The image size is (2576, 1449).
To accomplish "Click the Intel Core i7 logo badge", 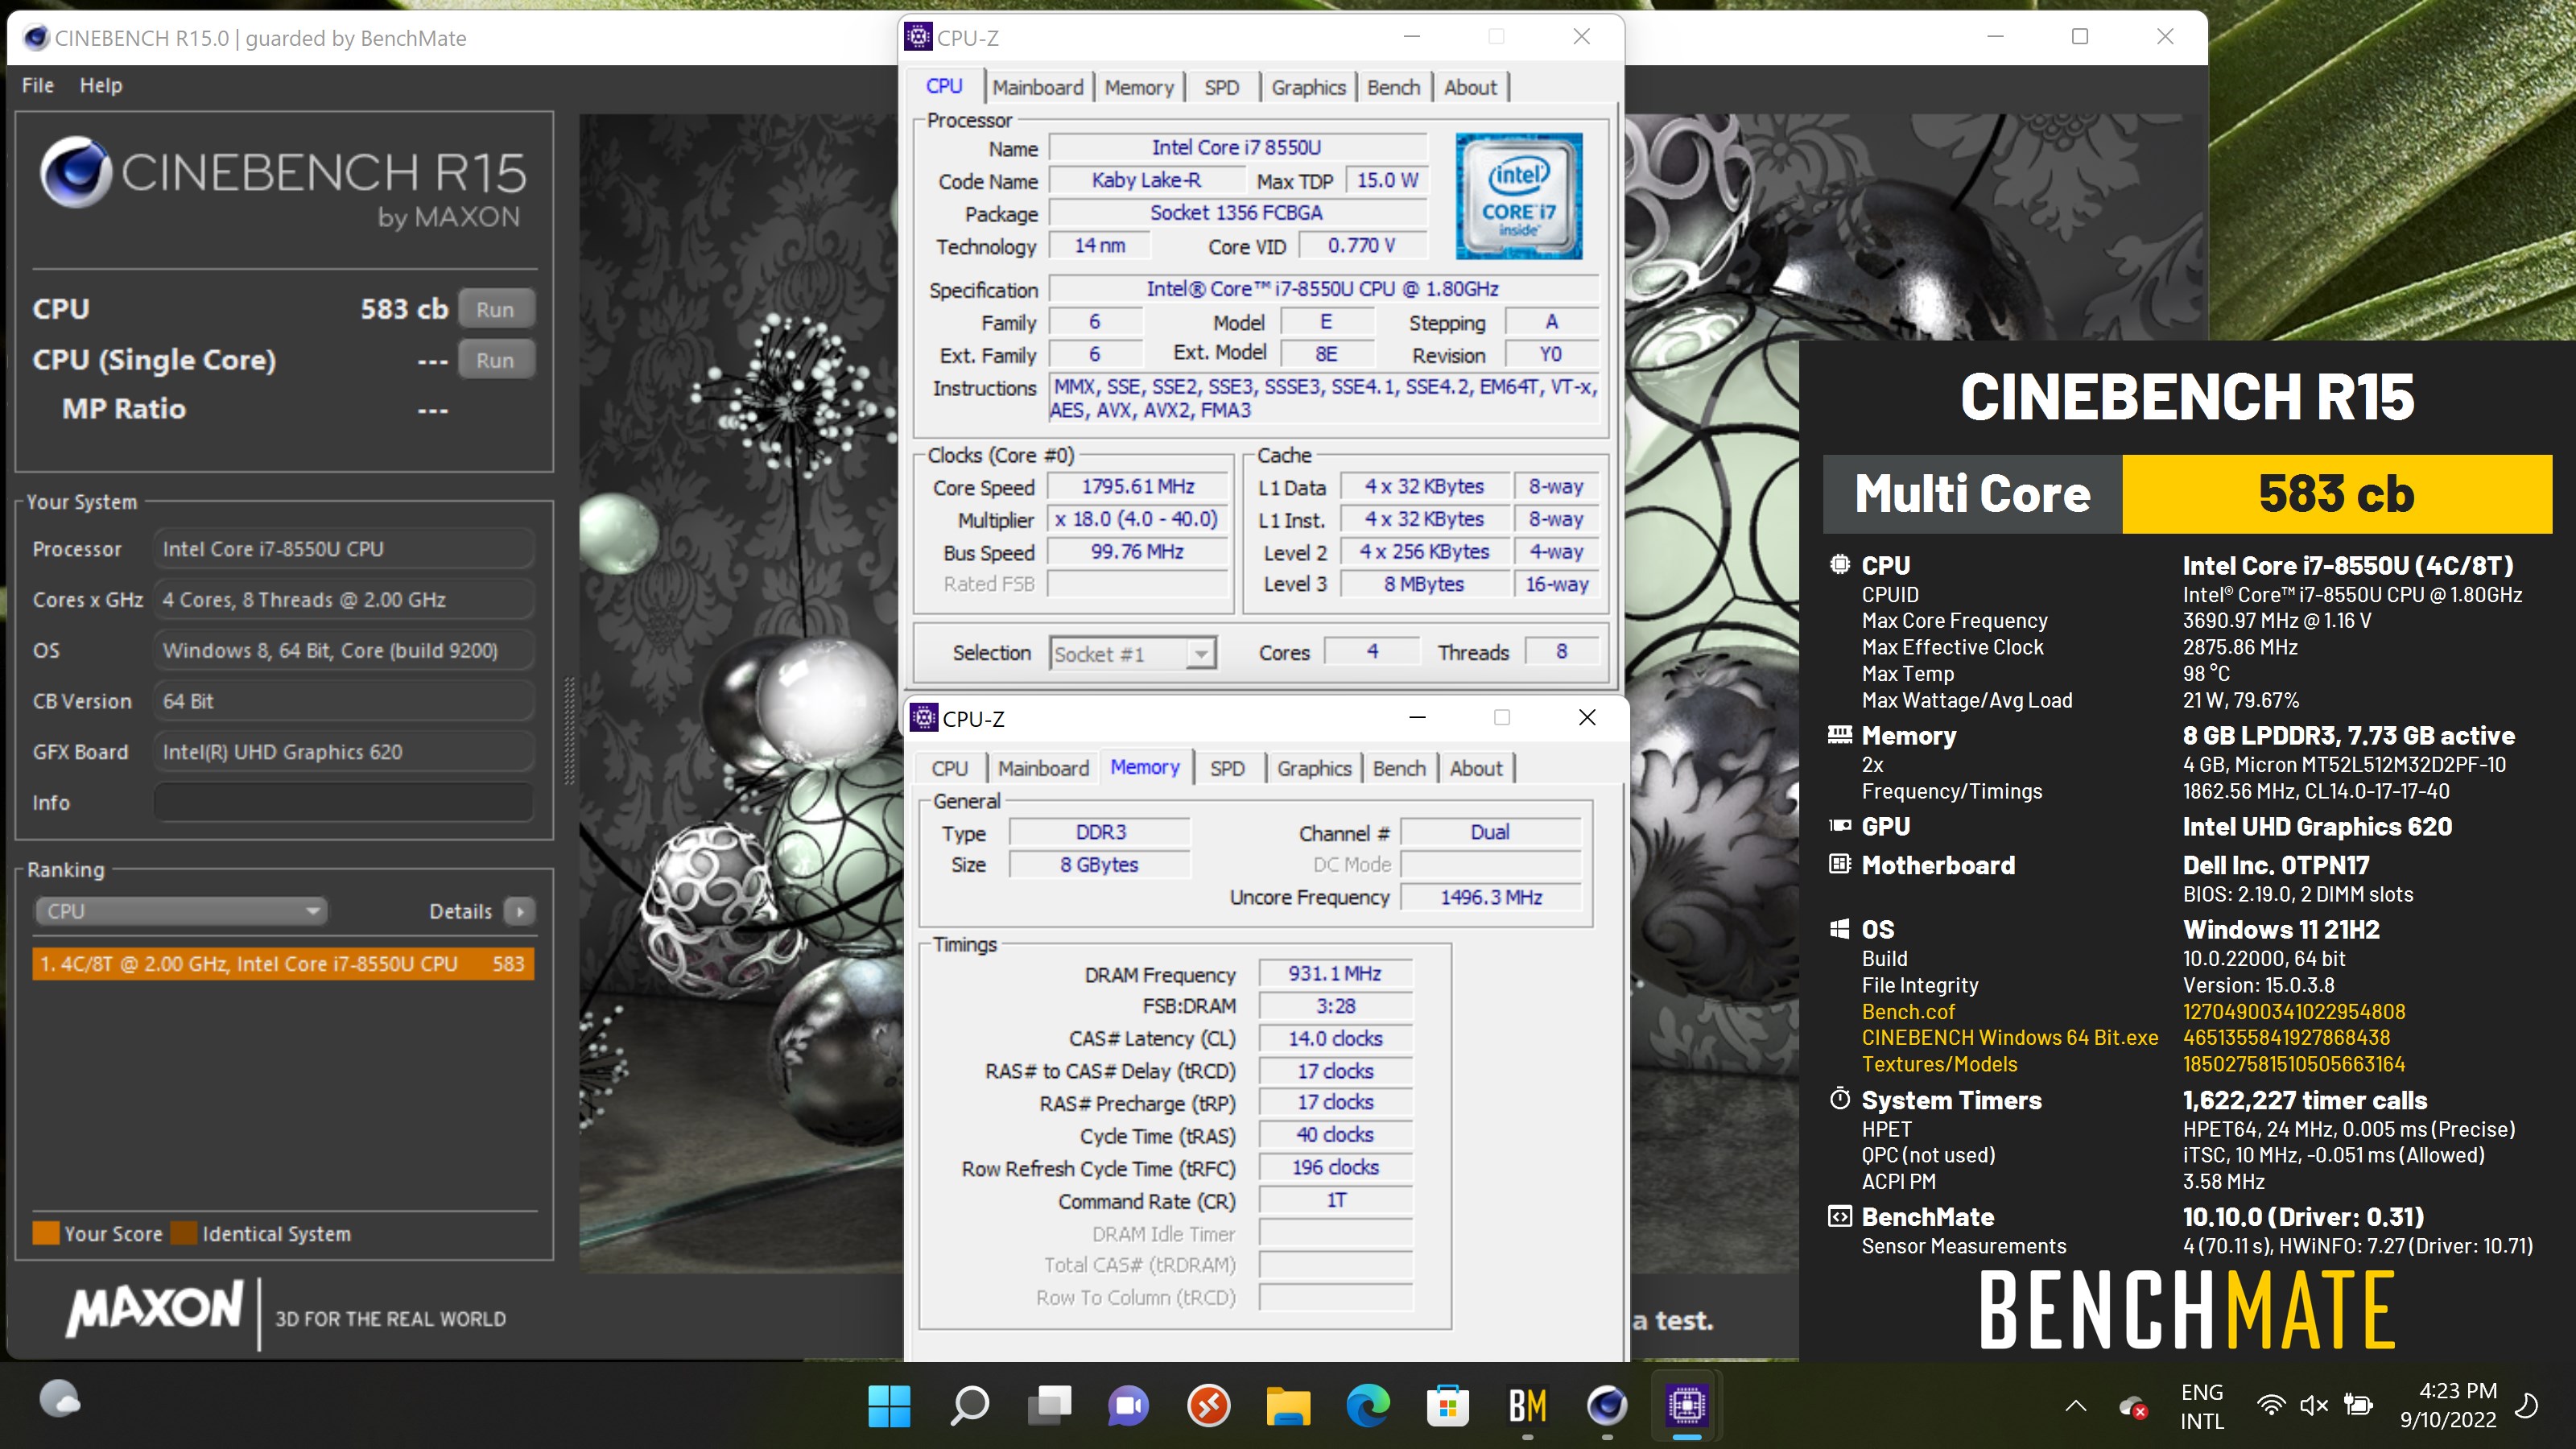I will click(x=1518, y=196).
